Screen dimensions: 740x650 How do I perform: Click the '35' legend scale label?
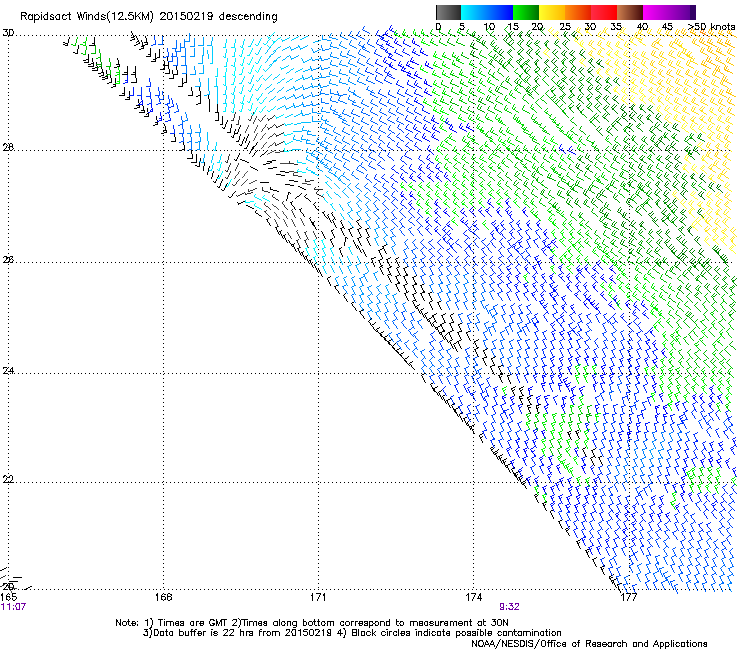coord(616,27)
